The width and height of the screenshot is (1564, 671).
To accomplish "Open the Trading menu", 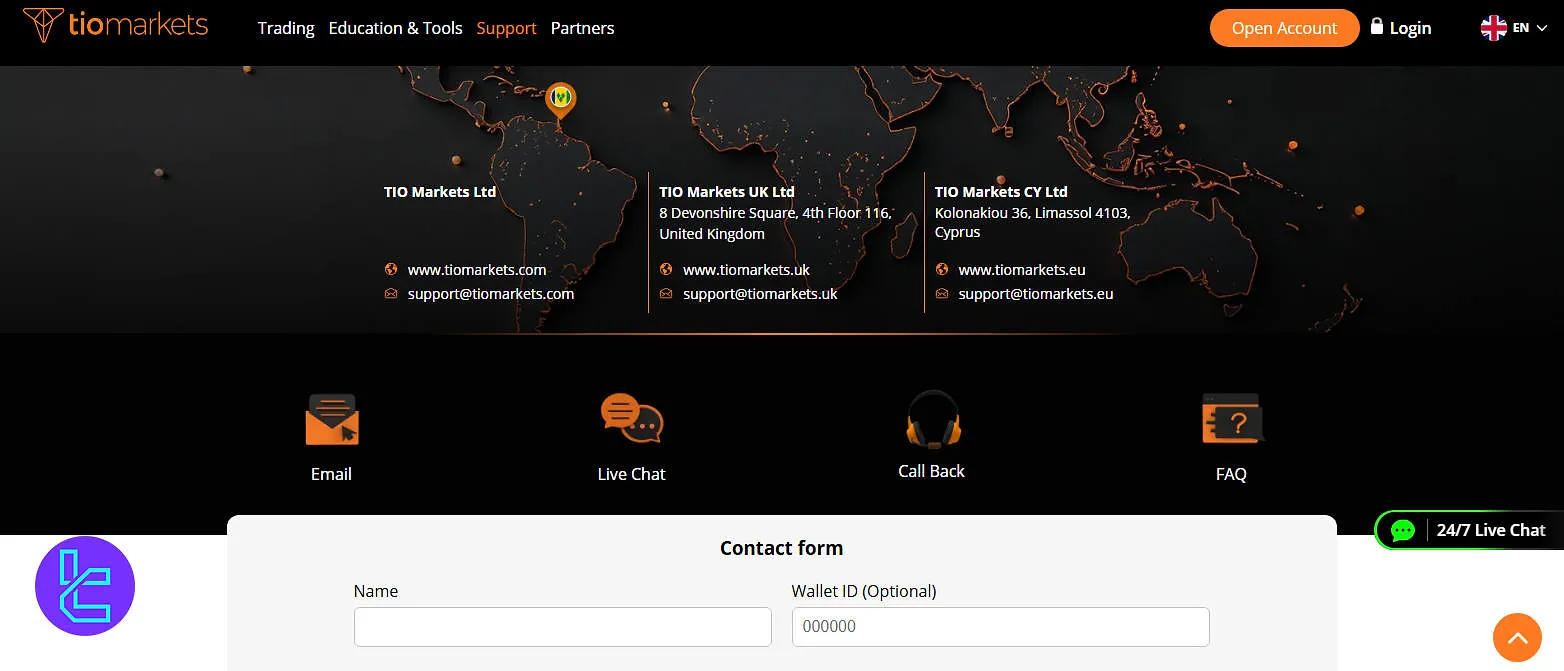I will pyautogui.click(x=285, y=28).
